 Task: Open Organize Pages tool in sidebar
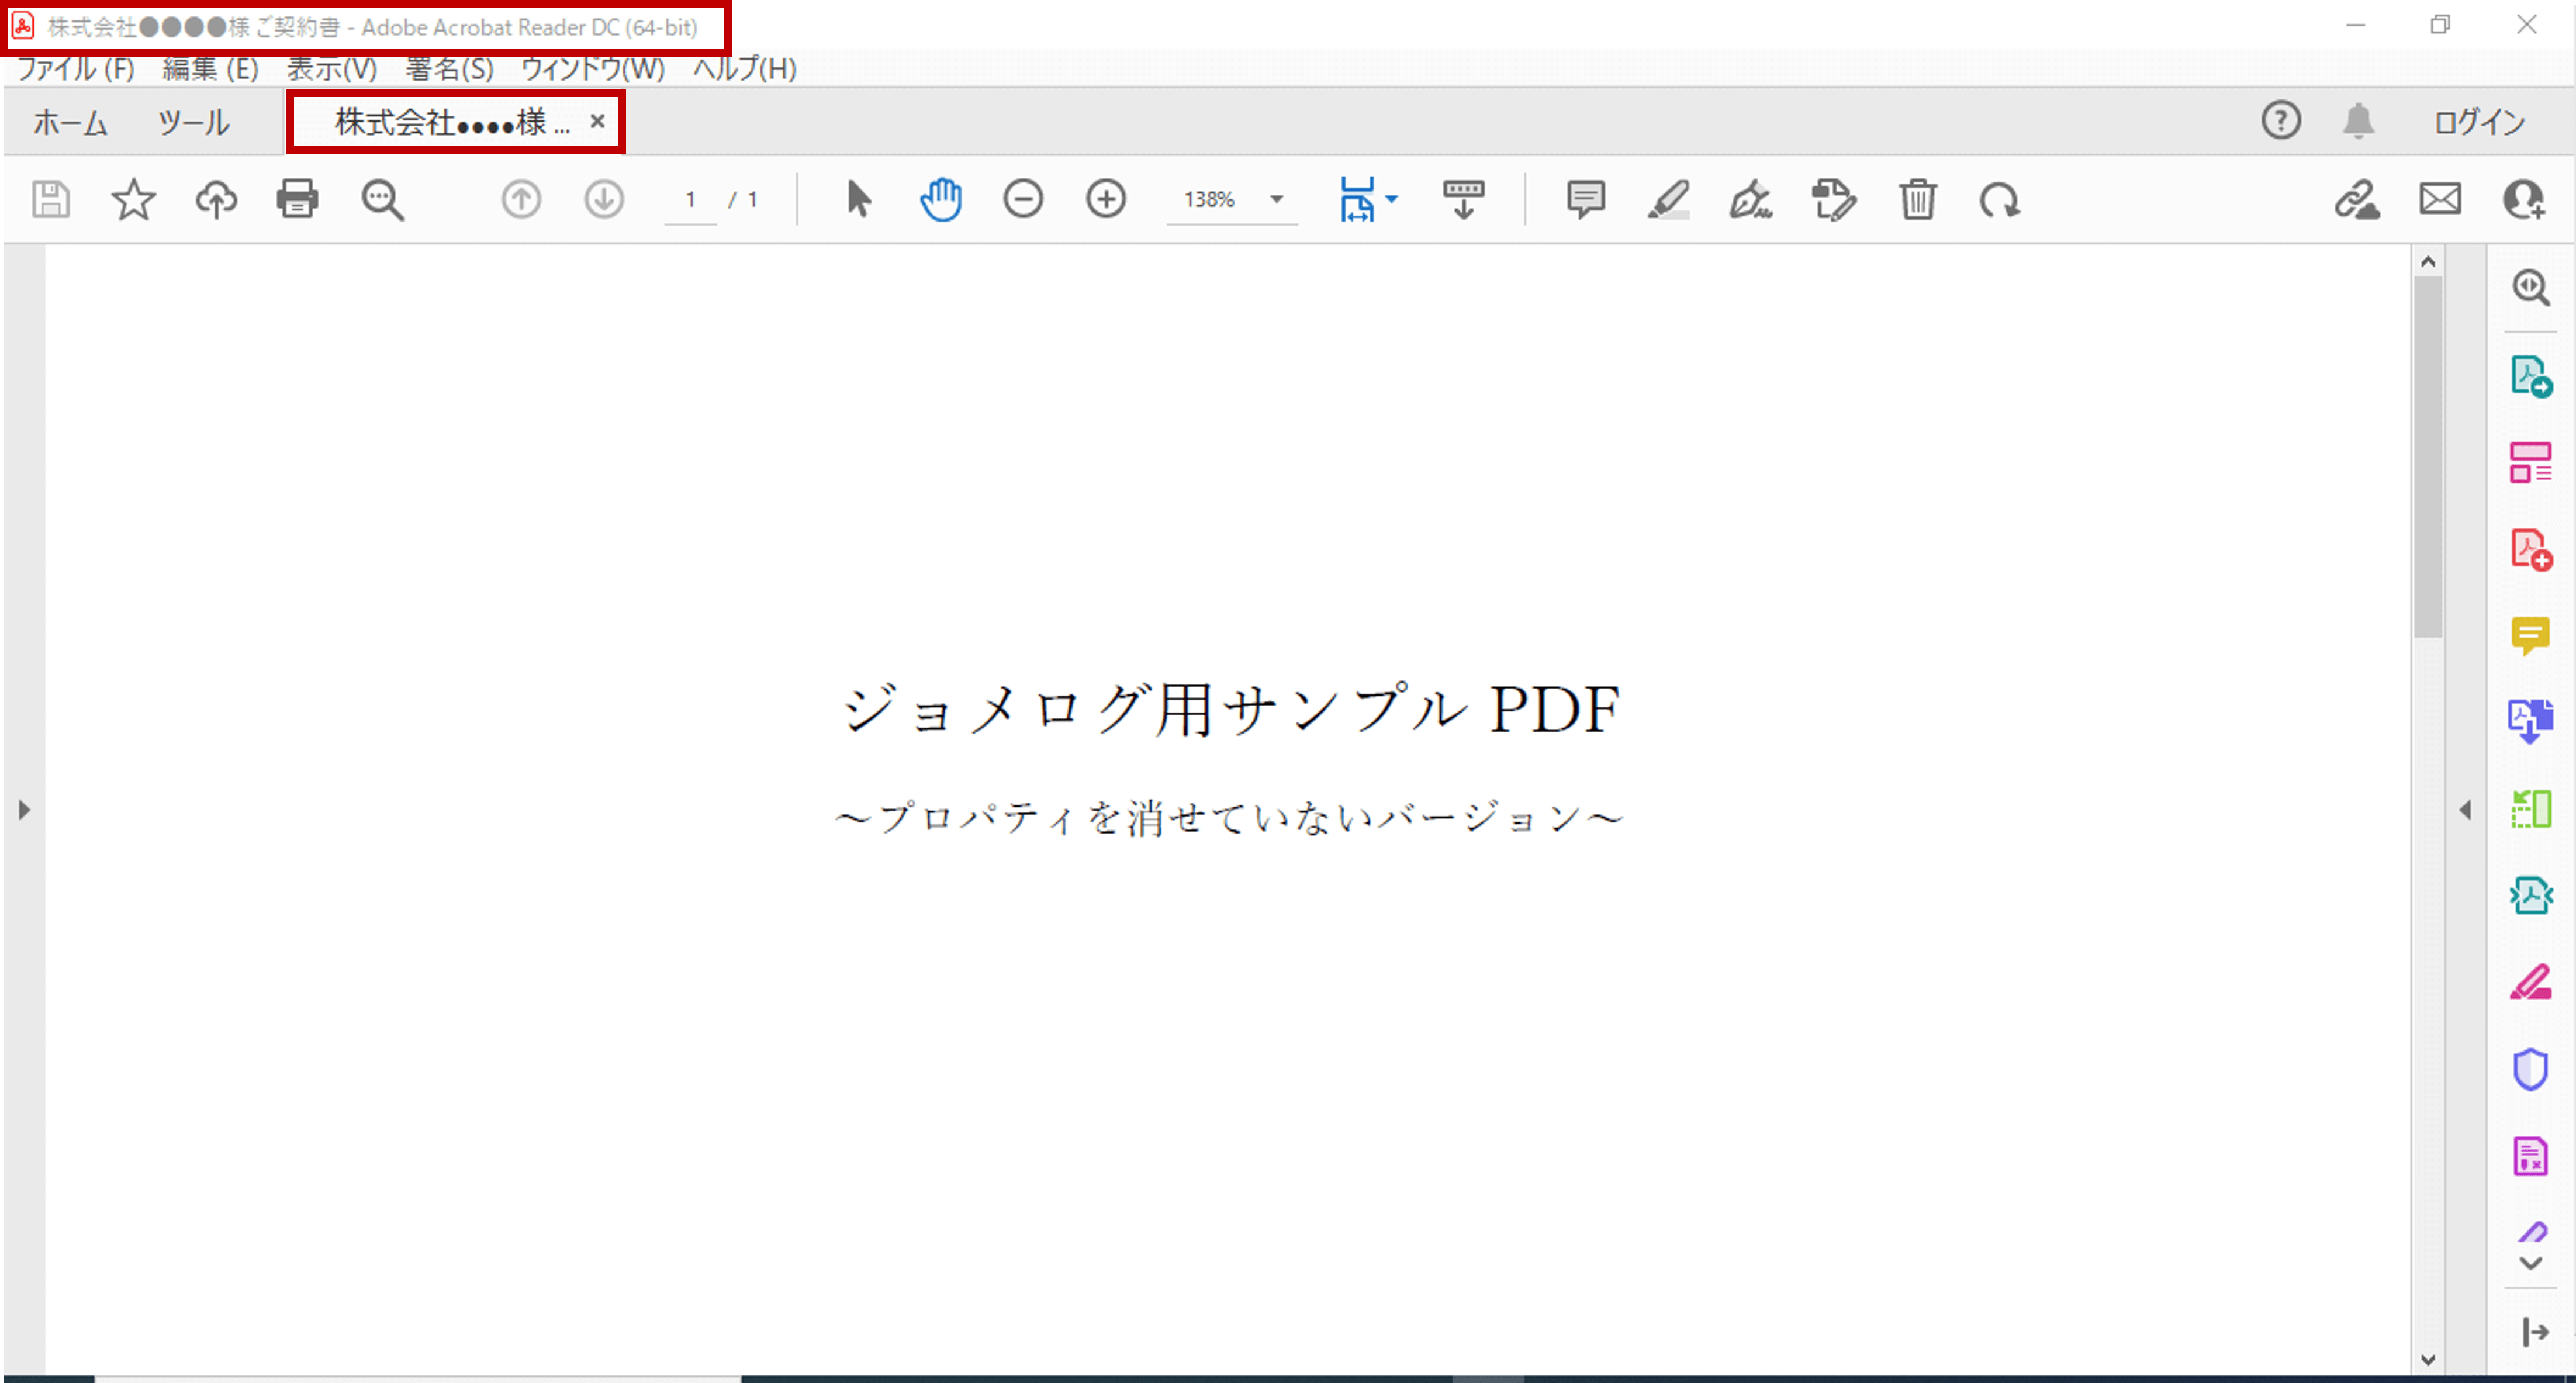click(x=2531, y=808)
